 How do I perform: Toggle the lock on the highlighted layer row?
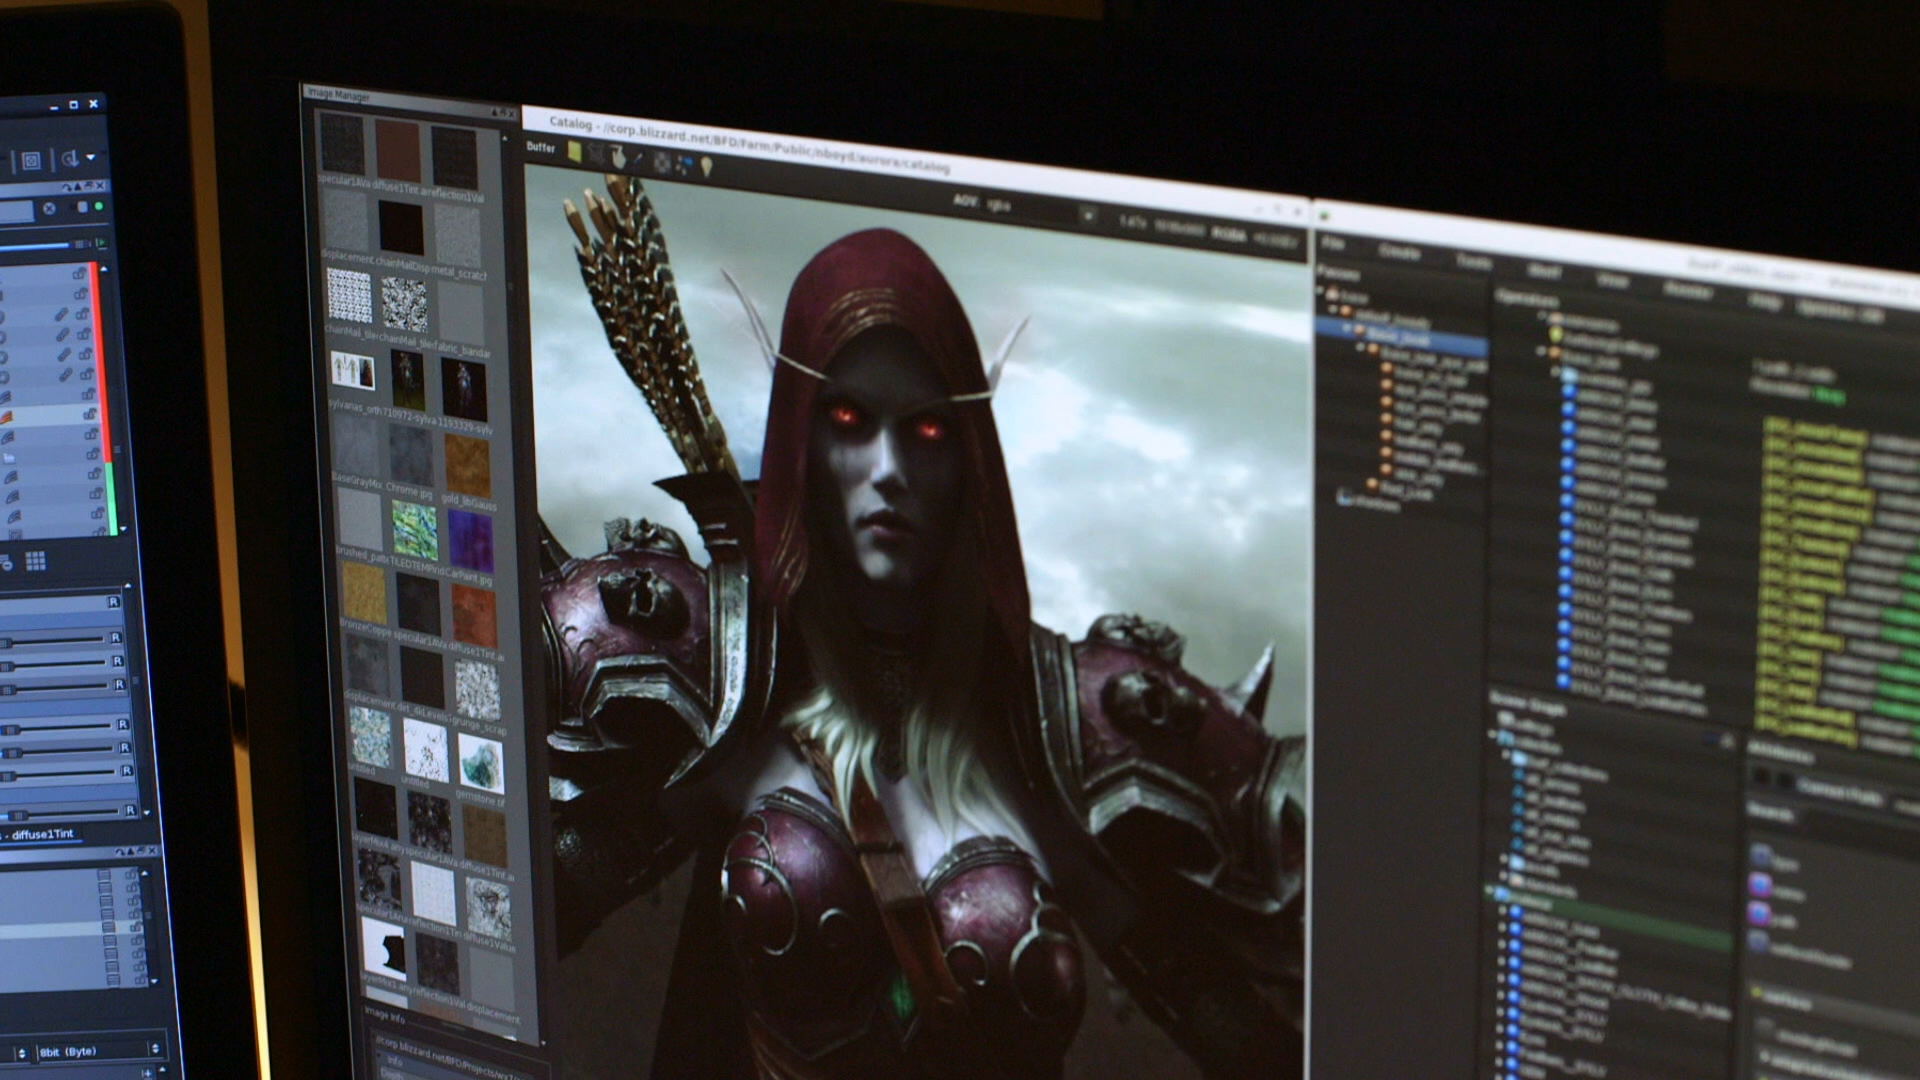pyautogui.click(x=89, y=413)
